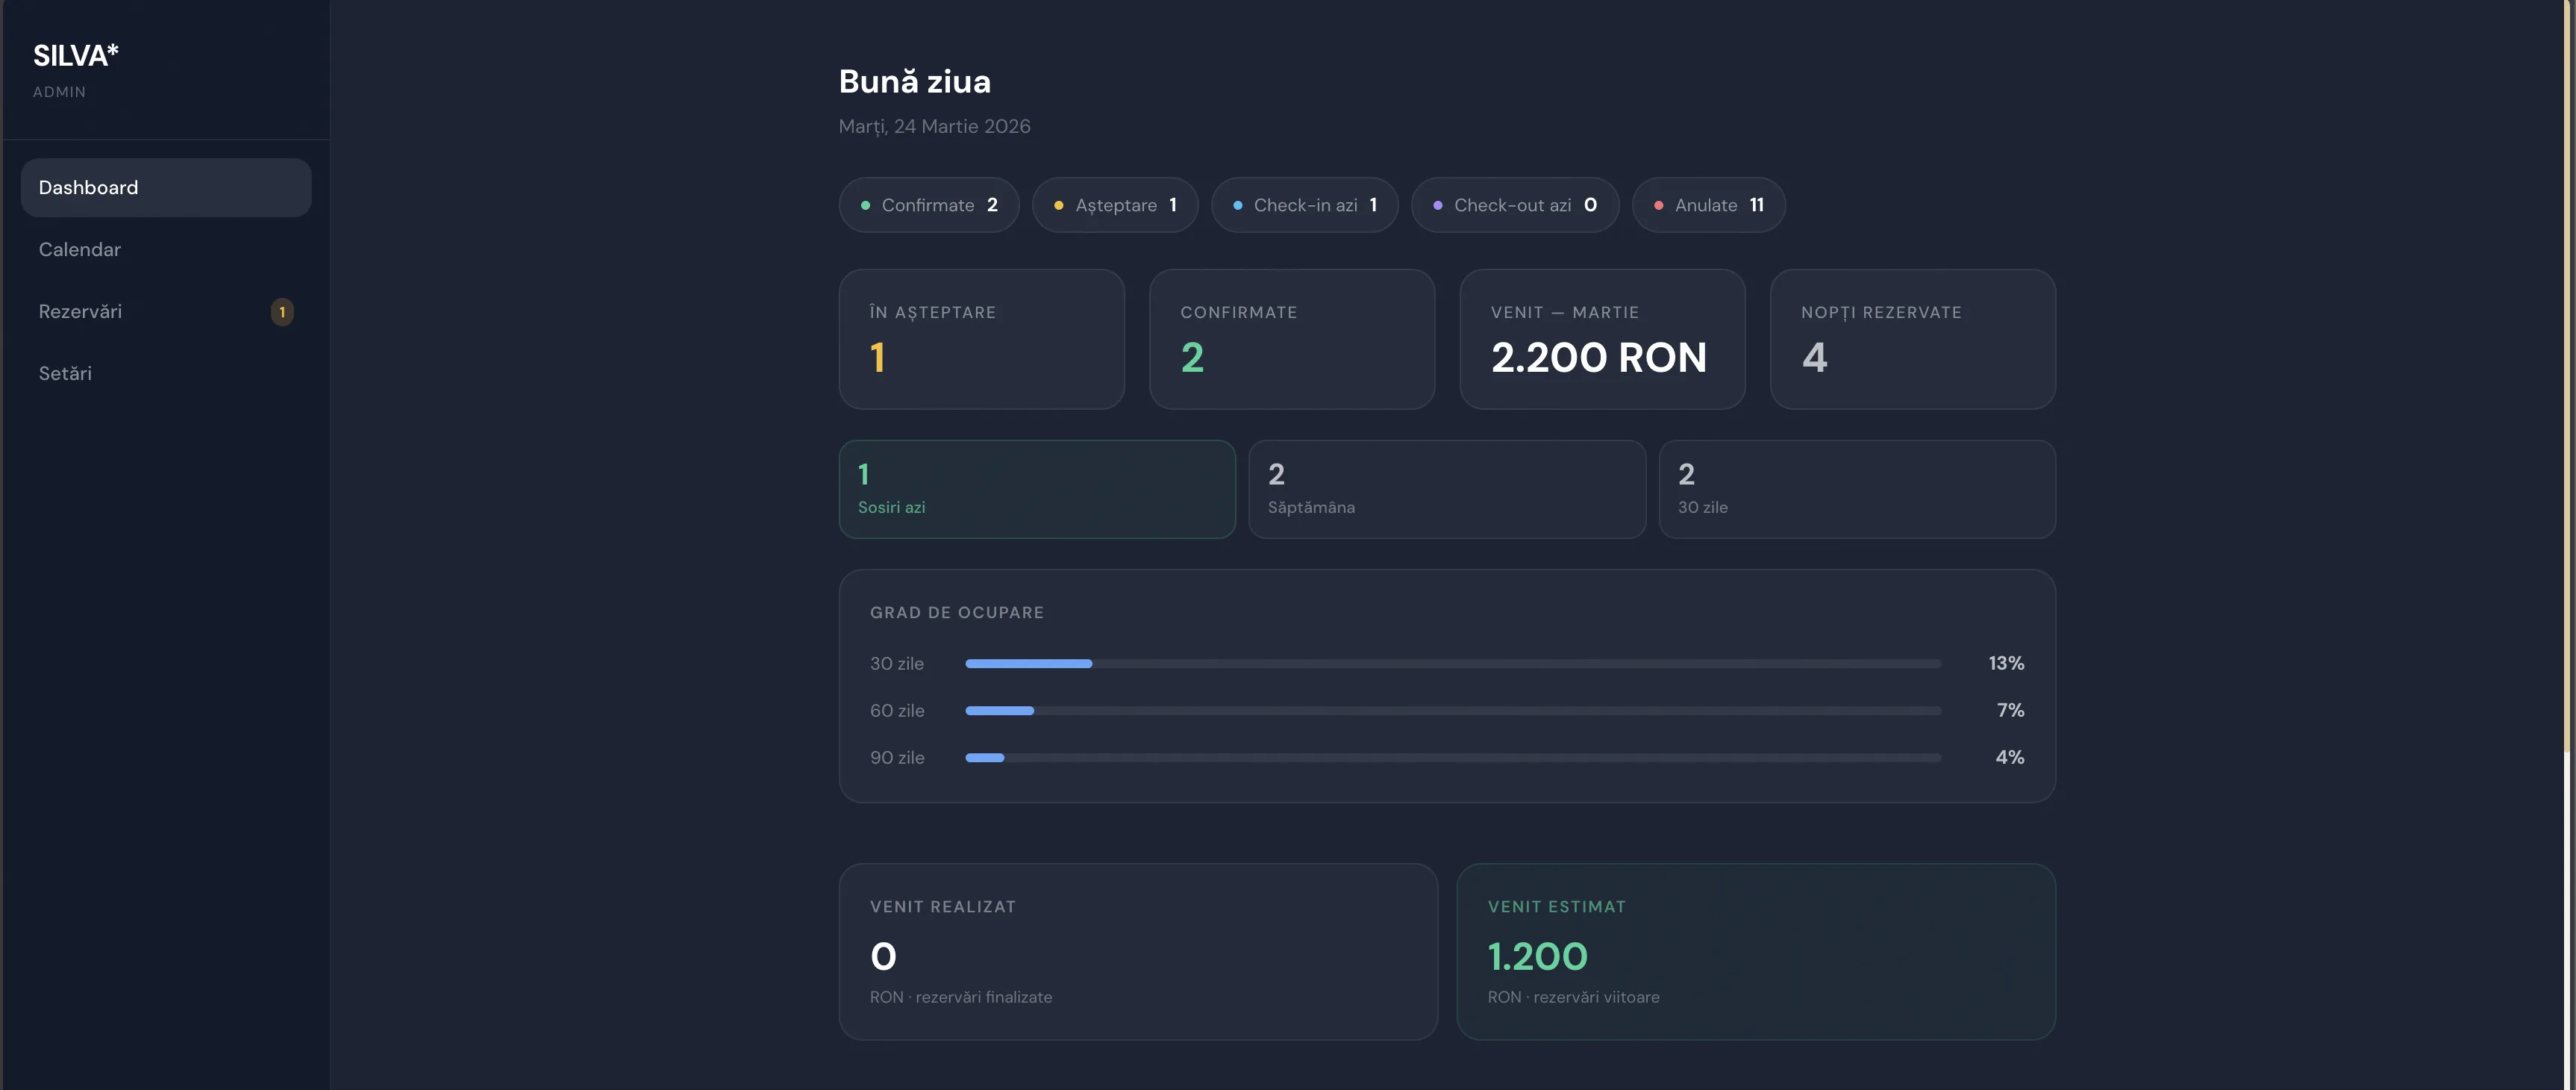Screen dimensions: 2576x1090
Task: Click the 90 zile occupancy progress bar
Action: pyautogui.click(x=1453, y=757)
